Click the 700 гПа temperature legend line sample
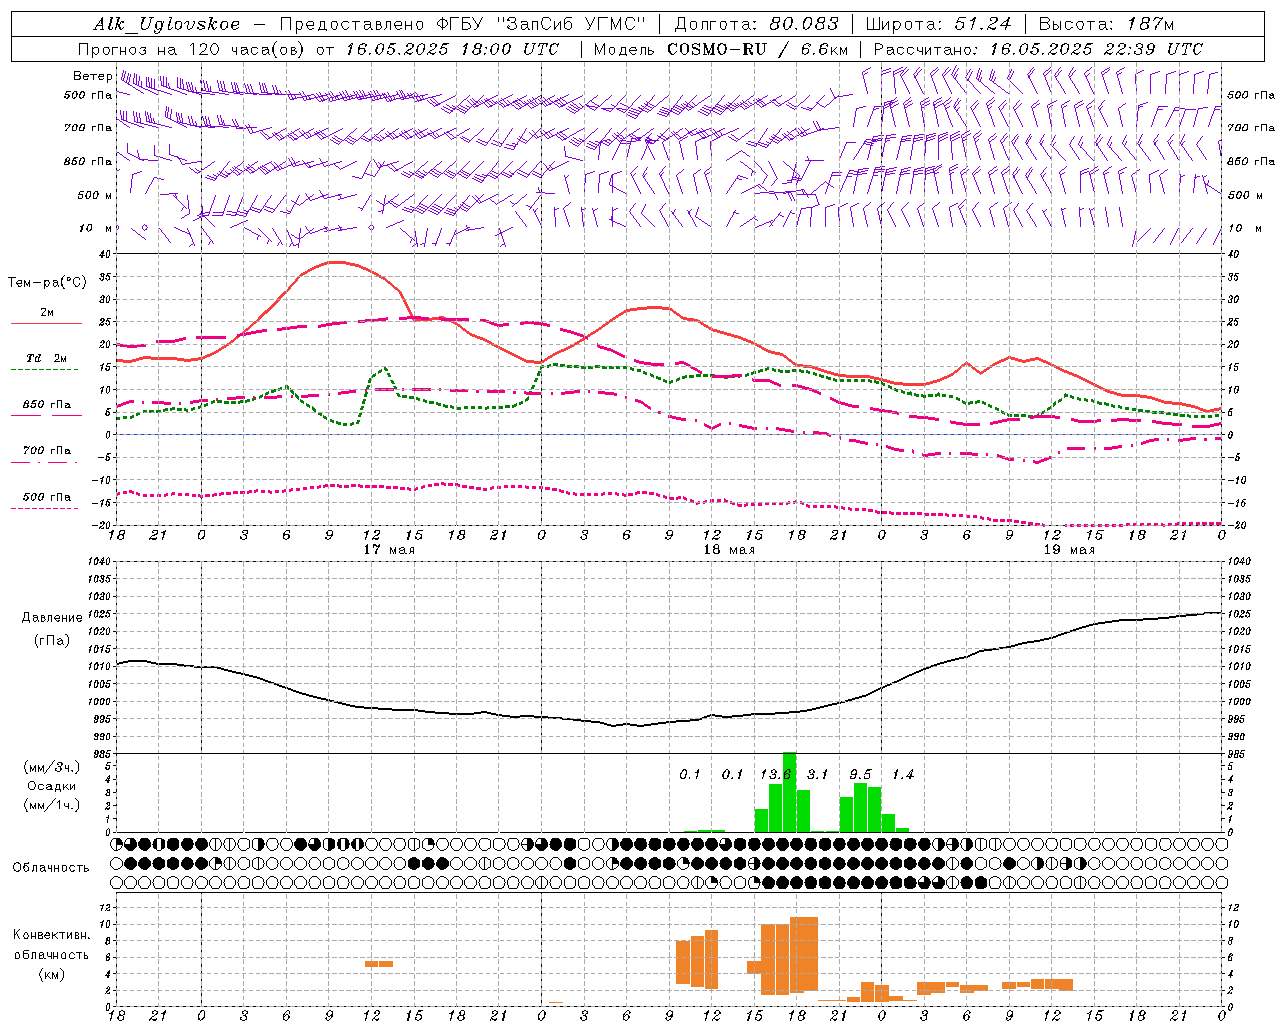The image size is (1280, 1024). pyautogui.click(x=47, y=462)
